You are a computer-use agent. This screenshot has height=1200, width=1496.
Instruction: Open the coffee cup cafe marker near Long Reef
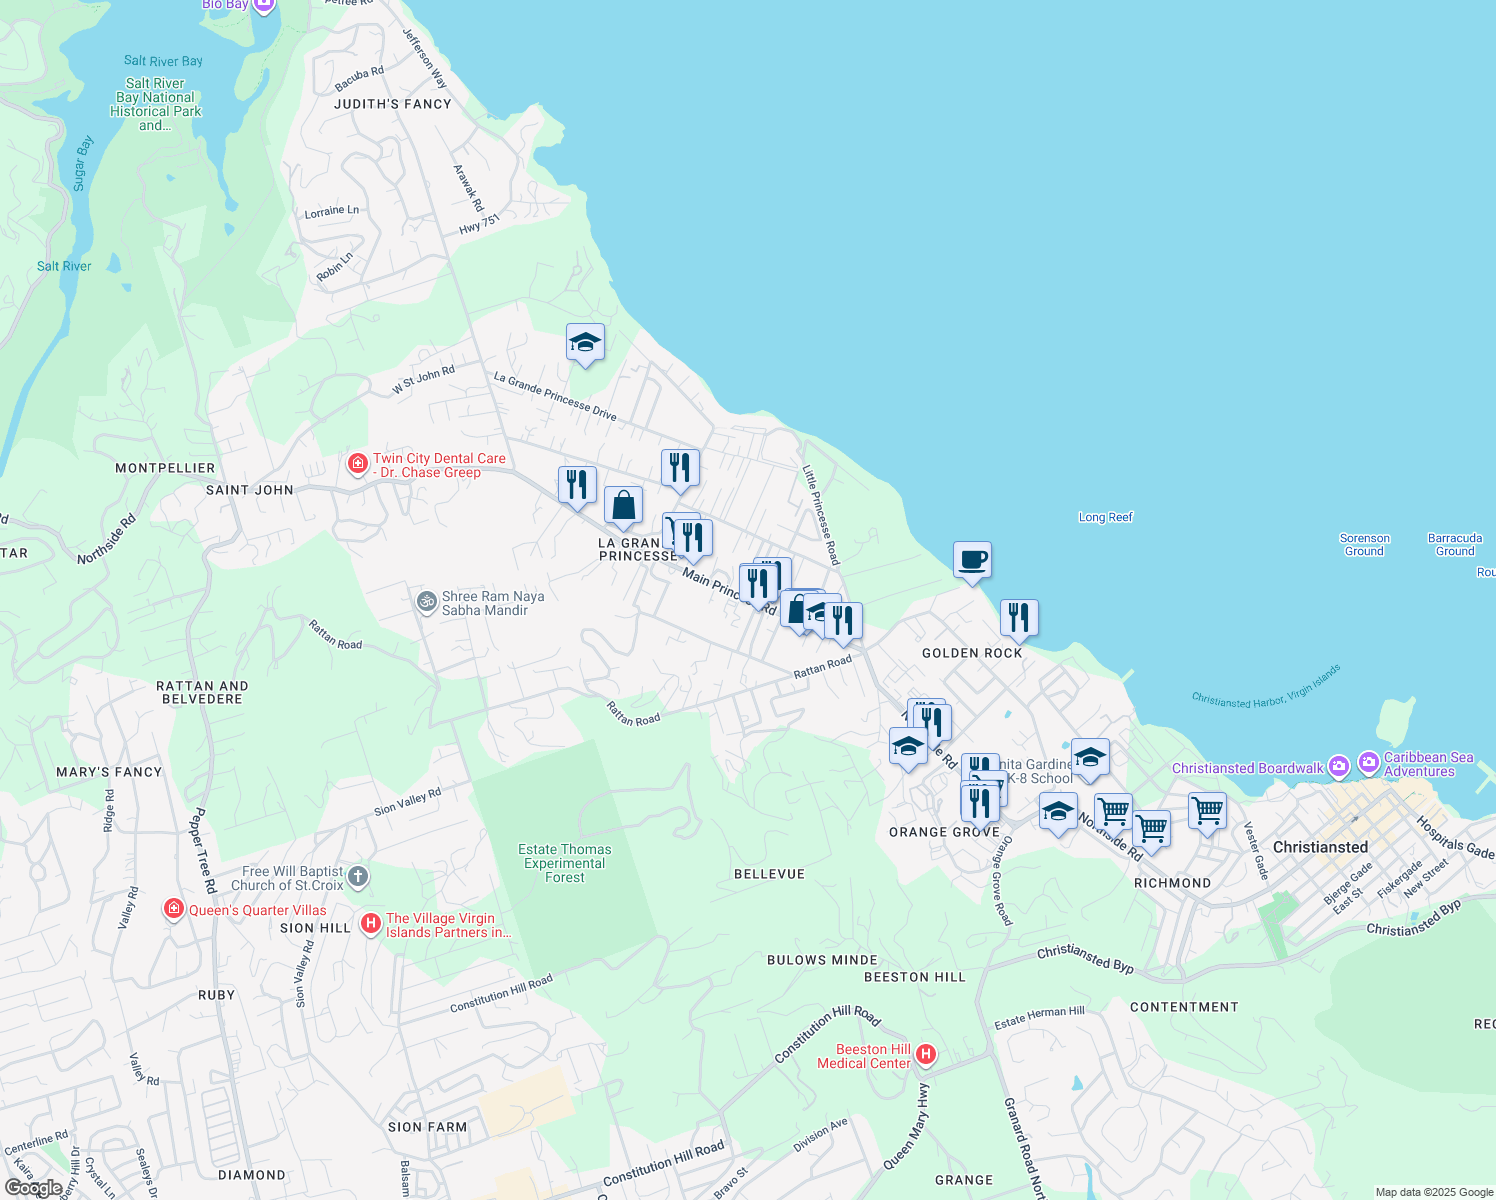(972, 561)
